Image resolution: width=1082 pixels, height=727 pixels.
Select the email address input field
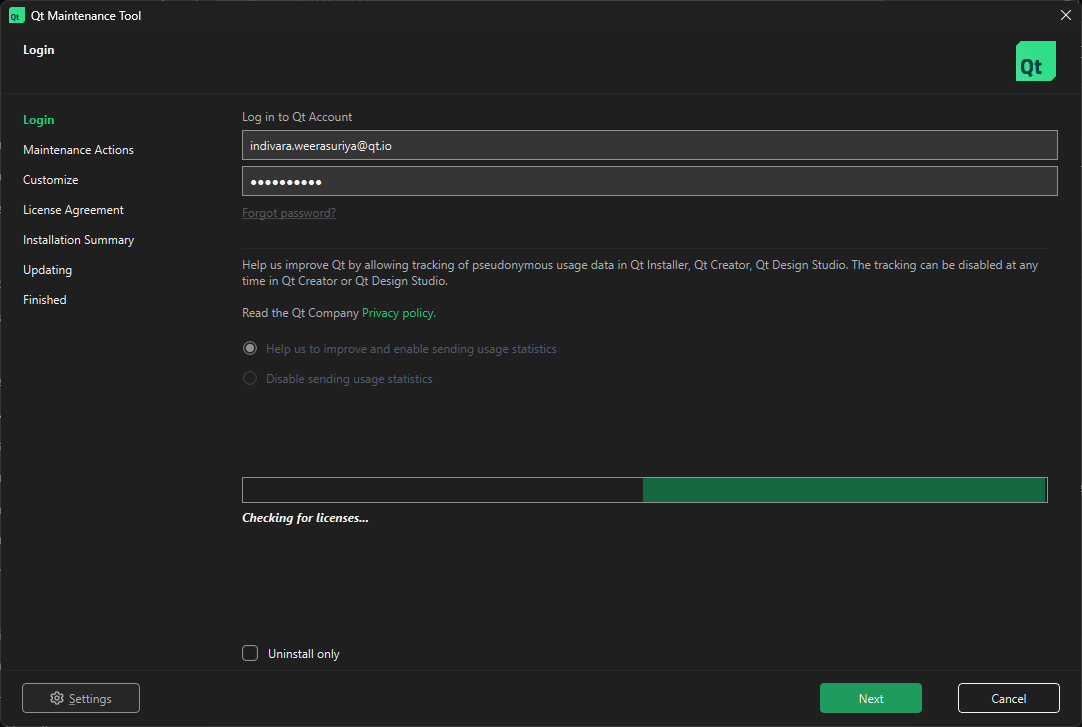(649, 146)
